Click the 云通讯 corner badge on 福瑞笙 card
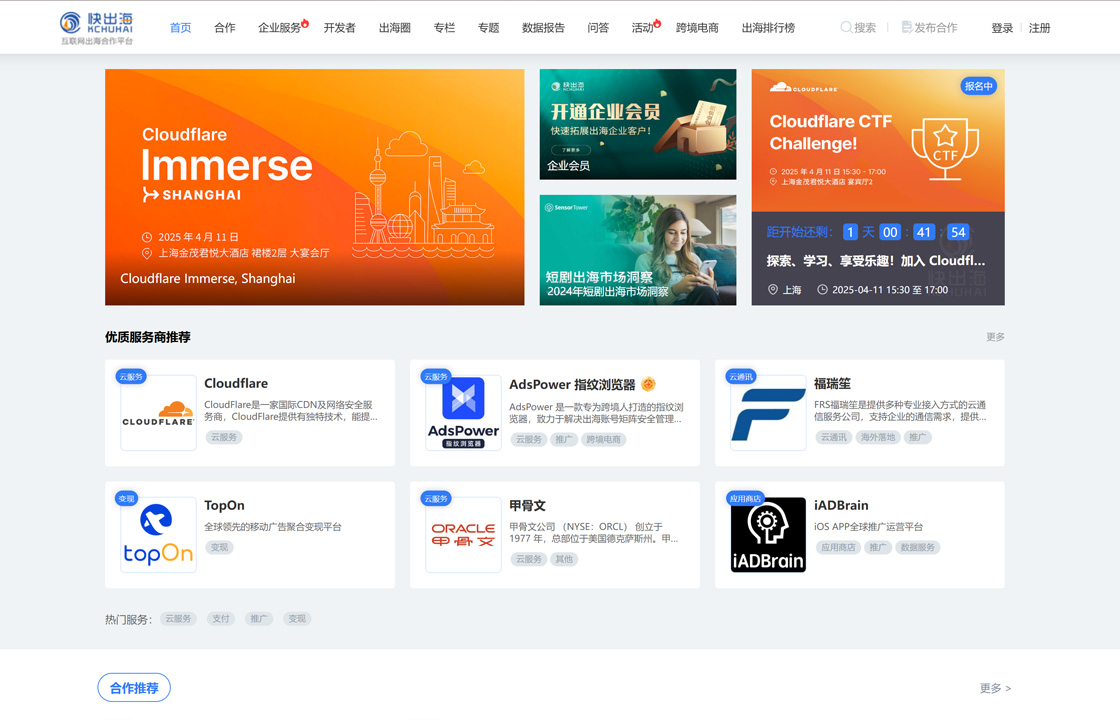This screenshot has width=1120, height=720. (741, 376)
